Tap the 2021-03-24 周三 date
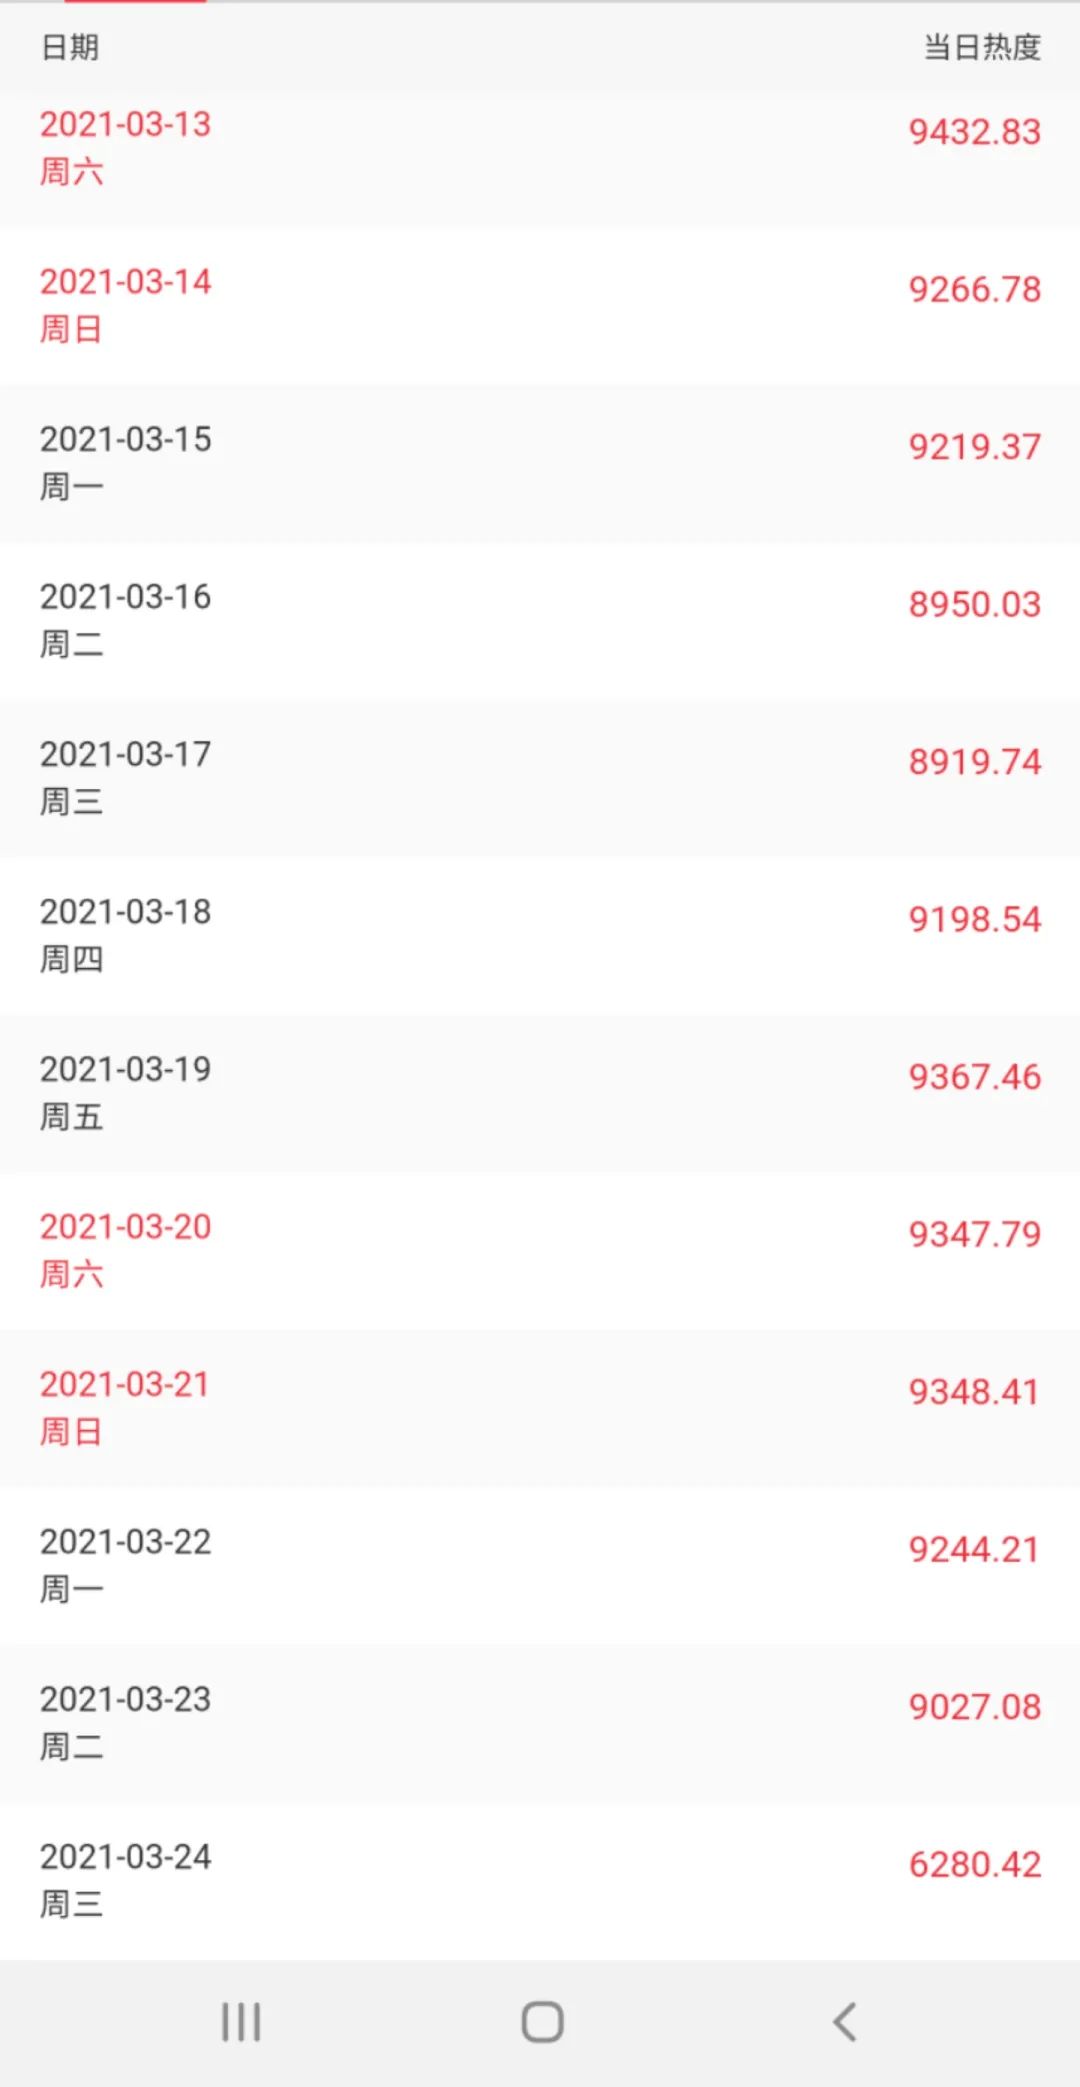Screen dimensions: 1080x2087 (125, 1880)
